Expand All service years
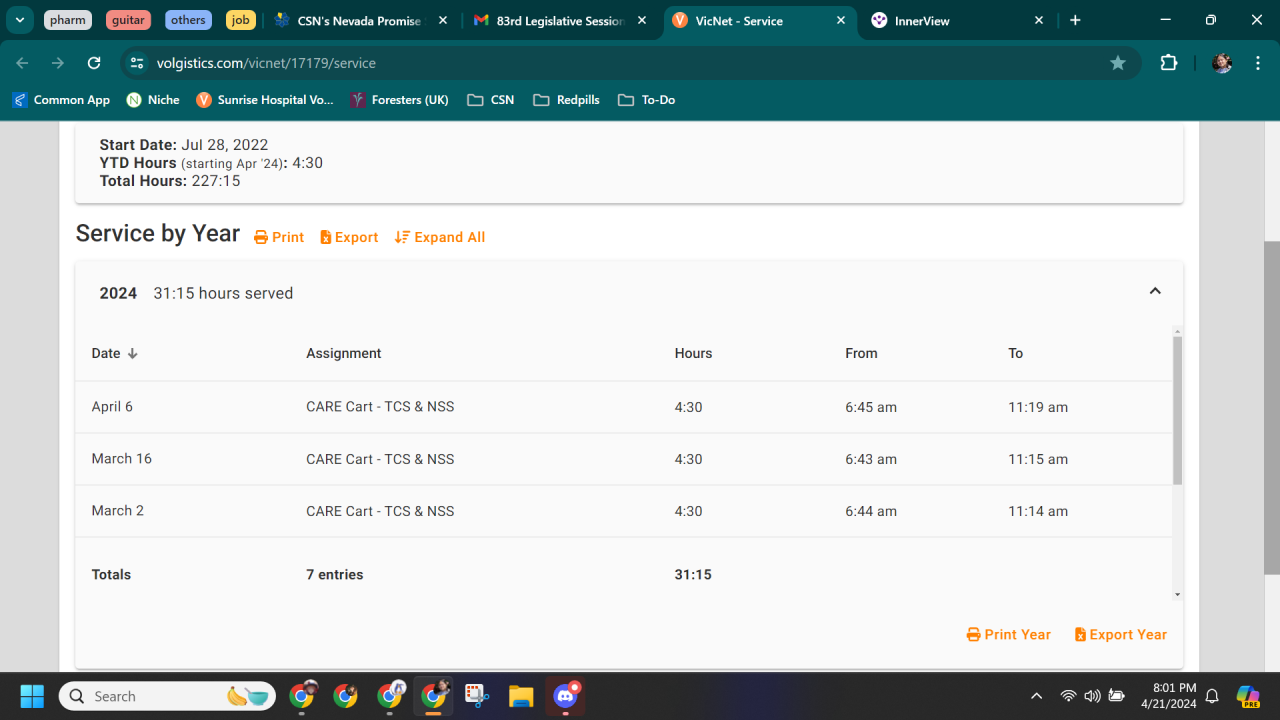This screenshot has width=1280, height=720. click(440, 237)
